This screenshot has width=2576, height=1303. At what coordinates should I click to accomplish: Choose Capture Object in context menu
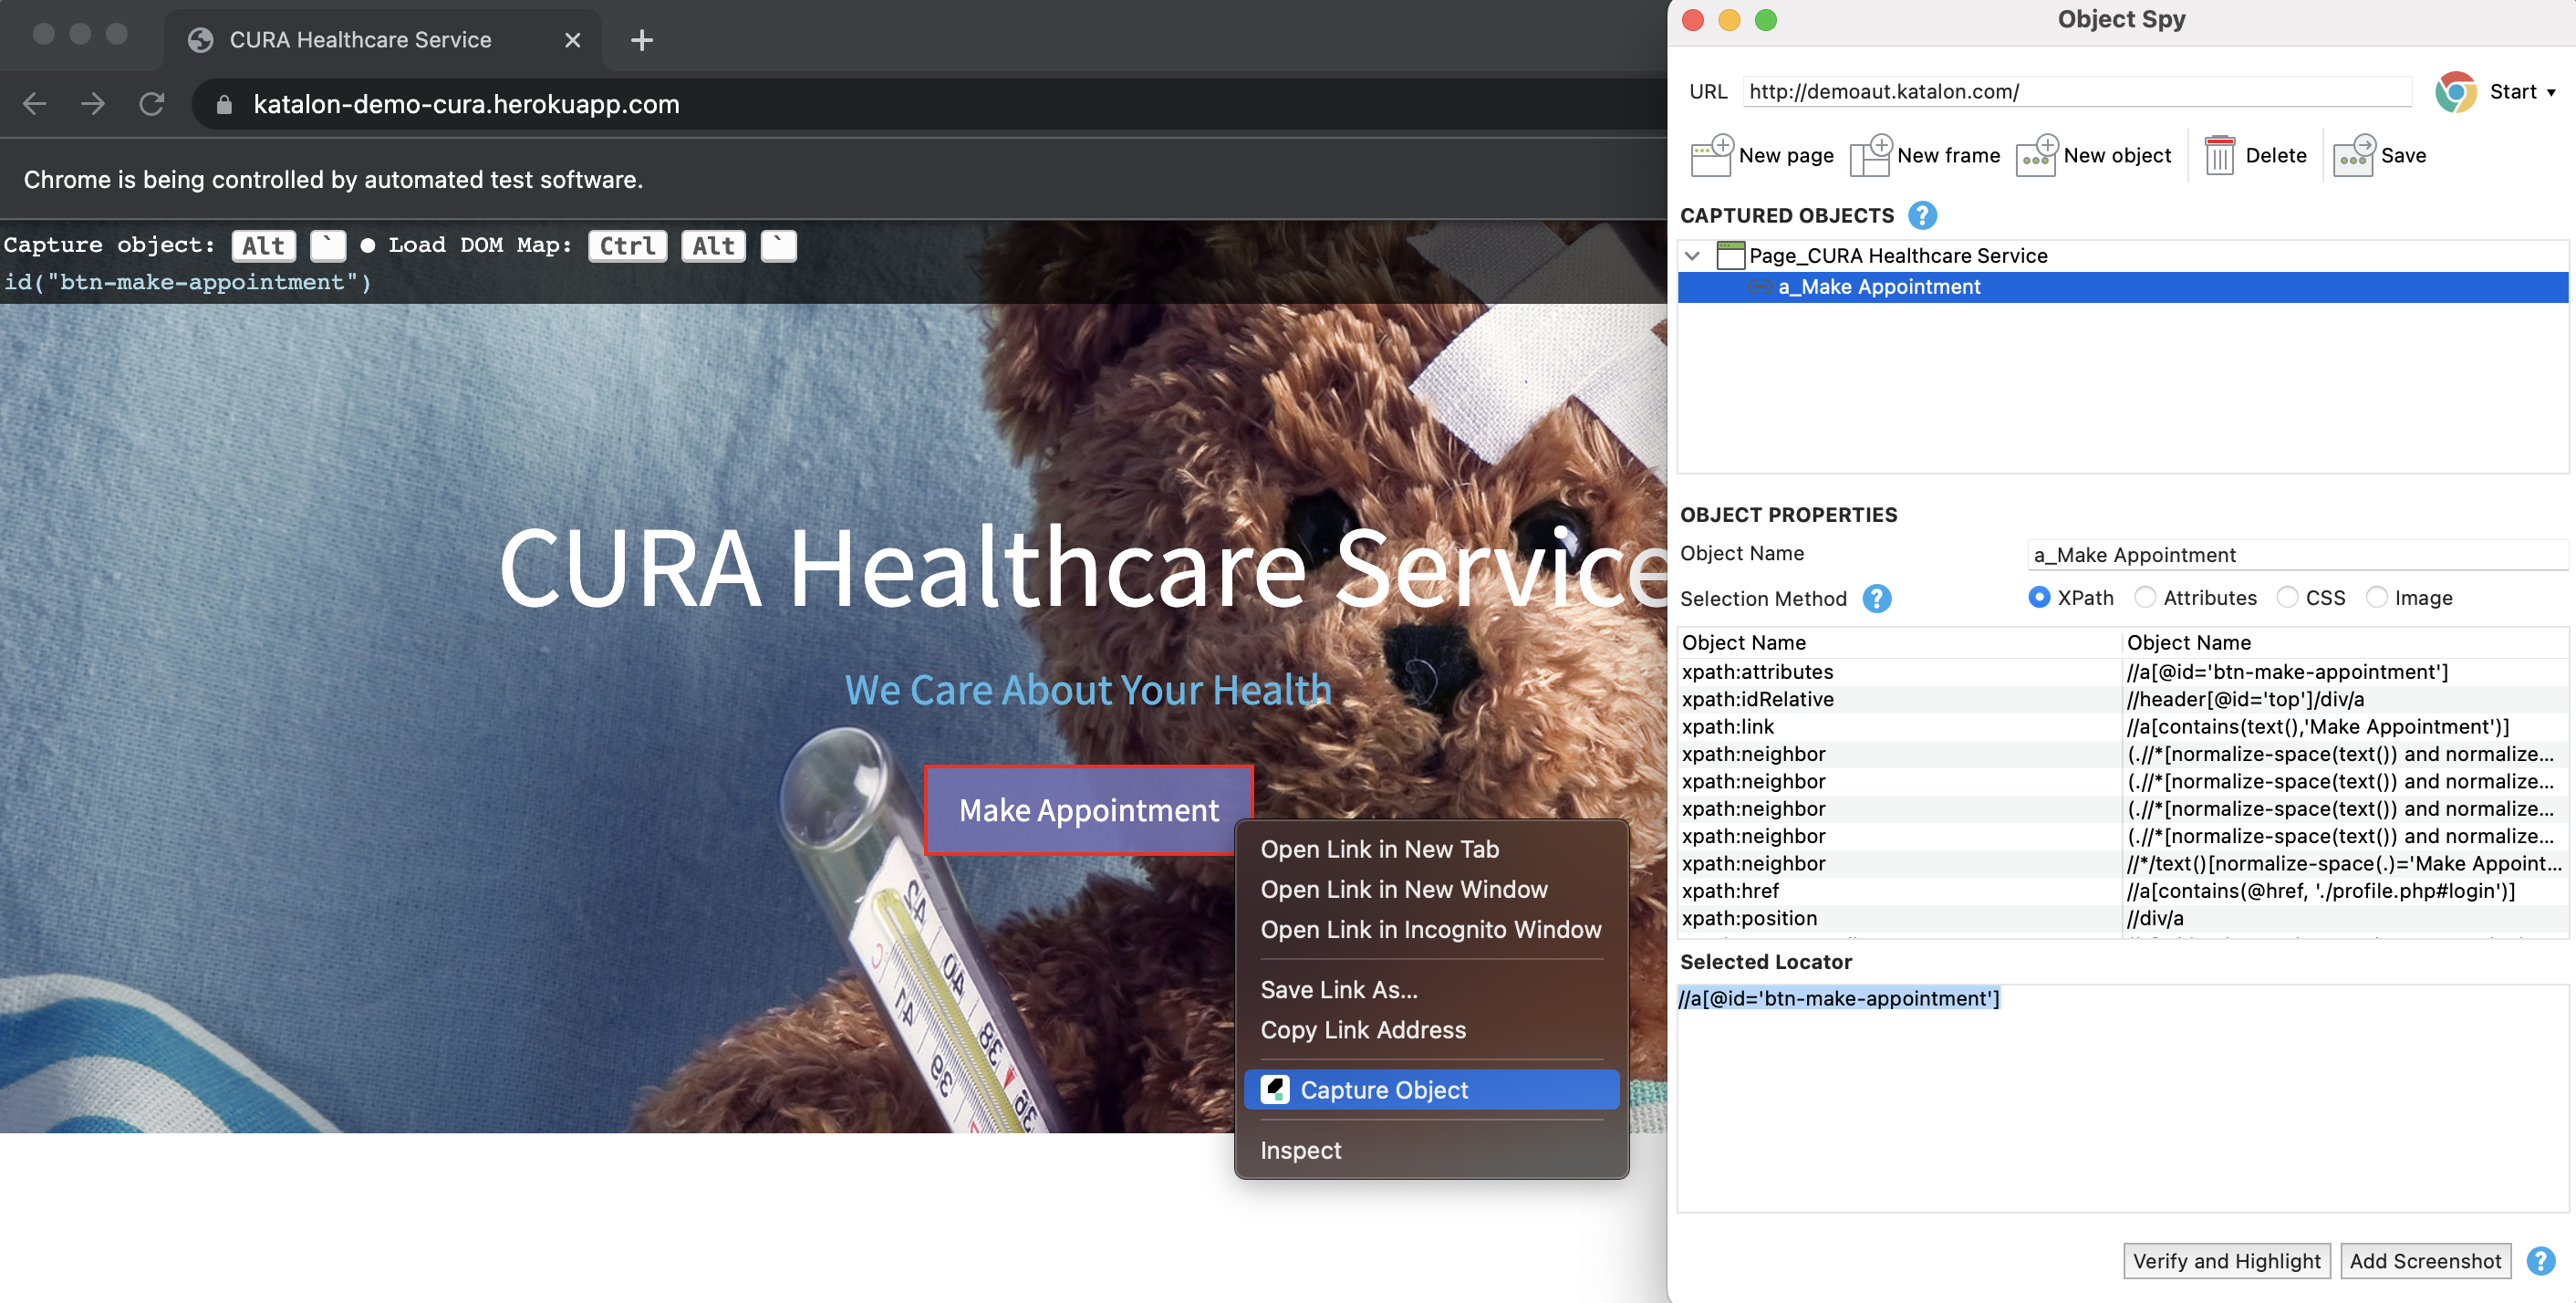pos(1431,1089)
